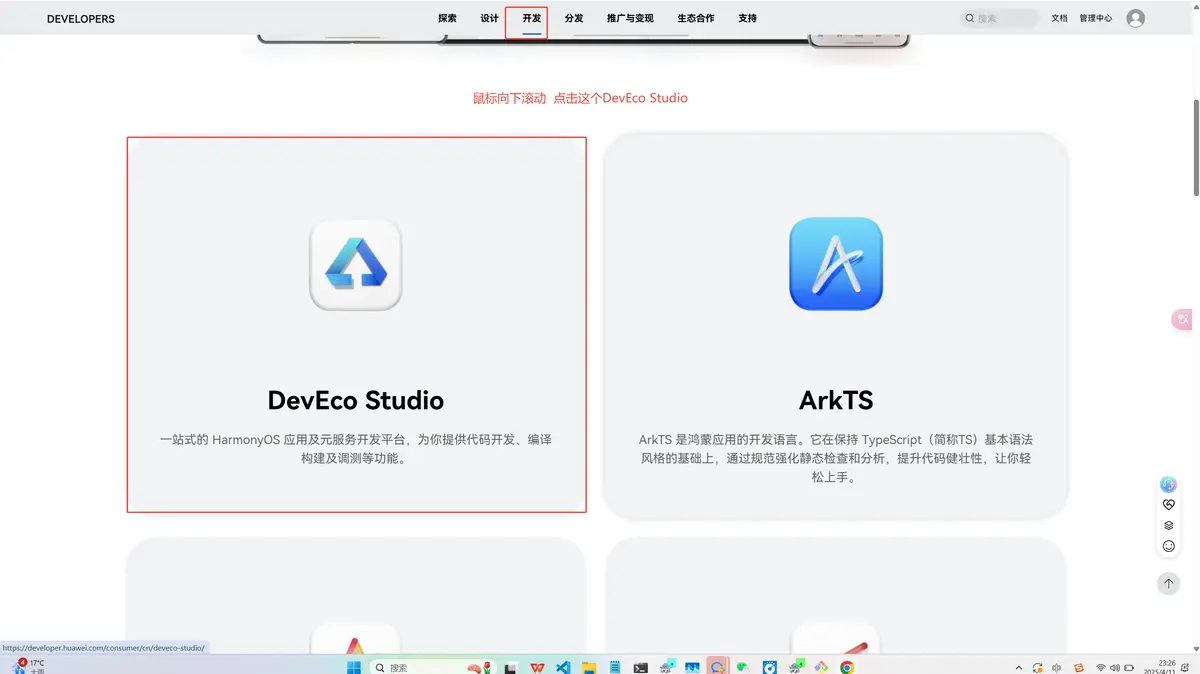Click the 文档 link in header
This screenshot has height=674, width=1200.
[x=1059, y=18]
